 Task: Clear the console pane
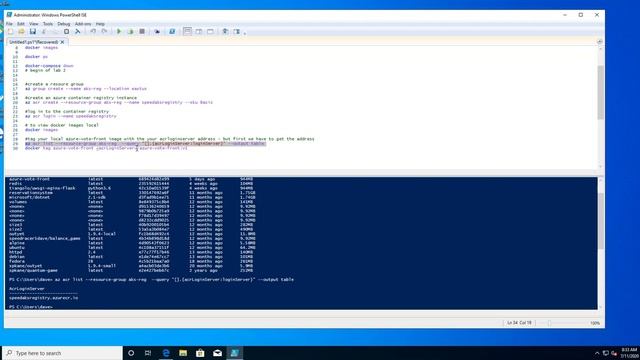(x=78, y=31)
